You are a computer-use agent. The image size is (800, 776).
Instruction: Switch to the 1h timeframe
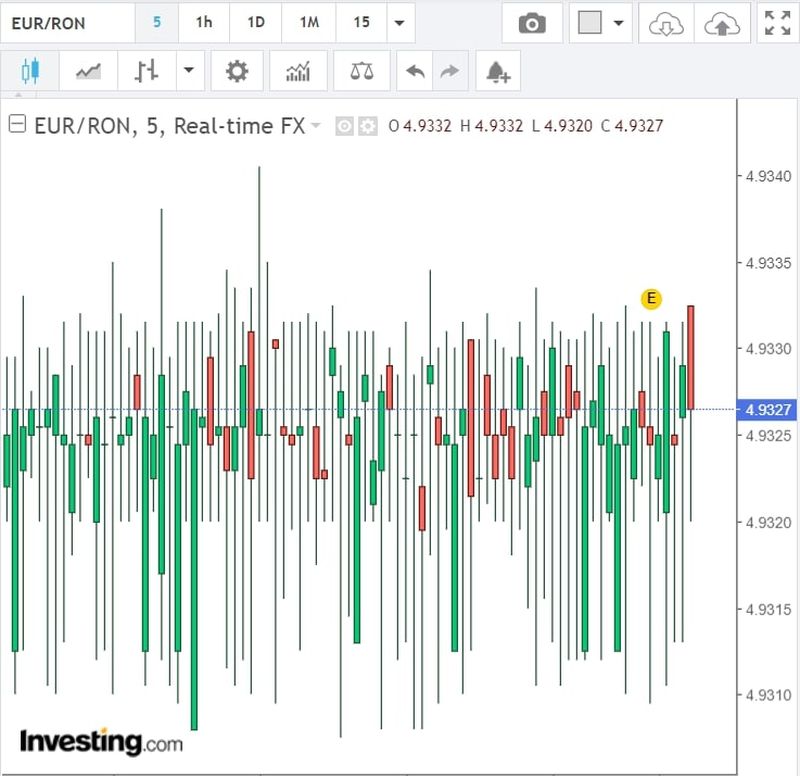coord(204,23)
